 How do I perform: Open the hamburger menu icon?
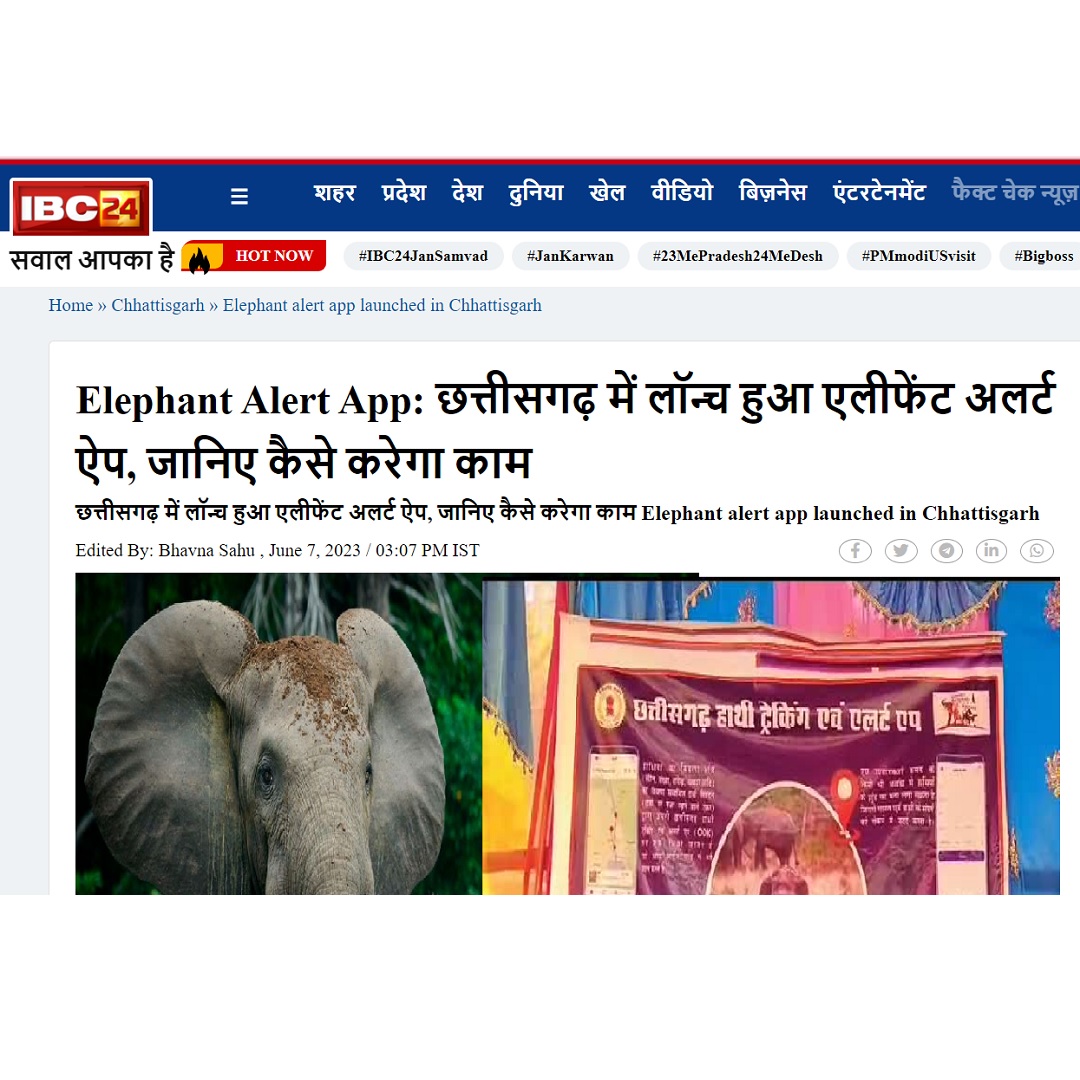(x=239, y=196)
